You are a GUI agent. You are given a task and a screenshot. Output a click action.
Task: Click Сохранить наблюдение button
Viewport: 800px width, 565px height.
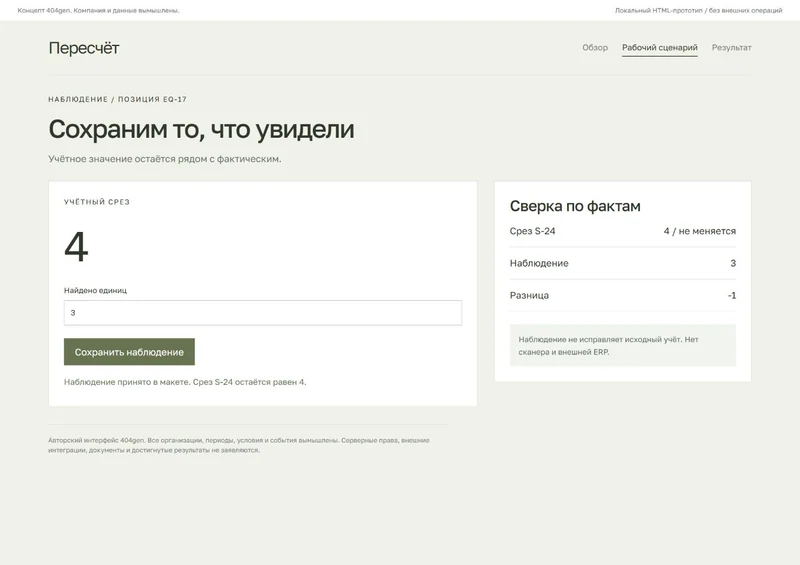(x=129, y=352)
